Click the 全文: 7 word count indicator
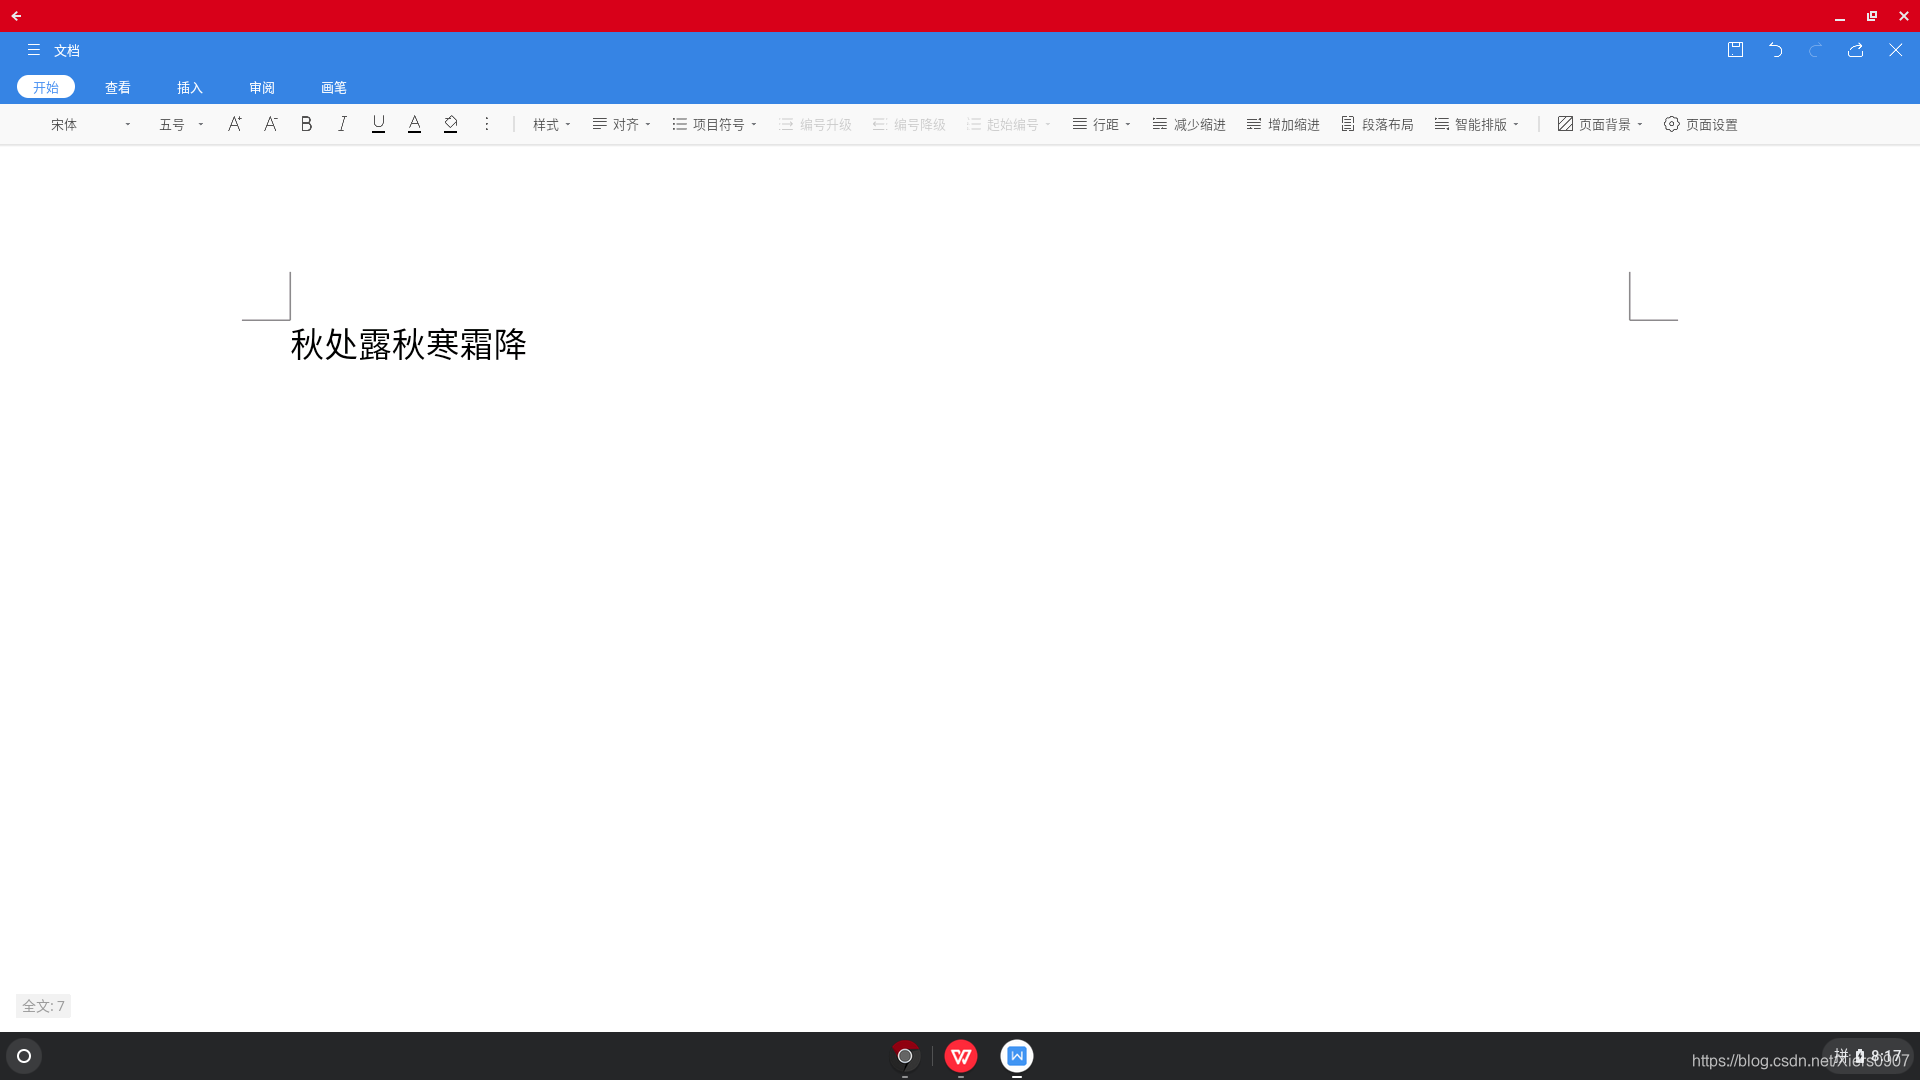1920x1080 pixels. tap(43, 1006)
